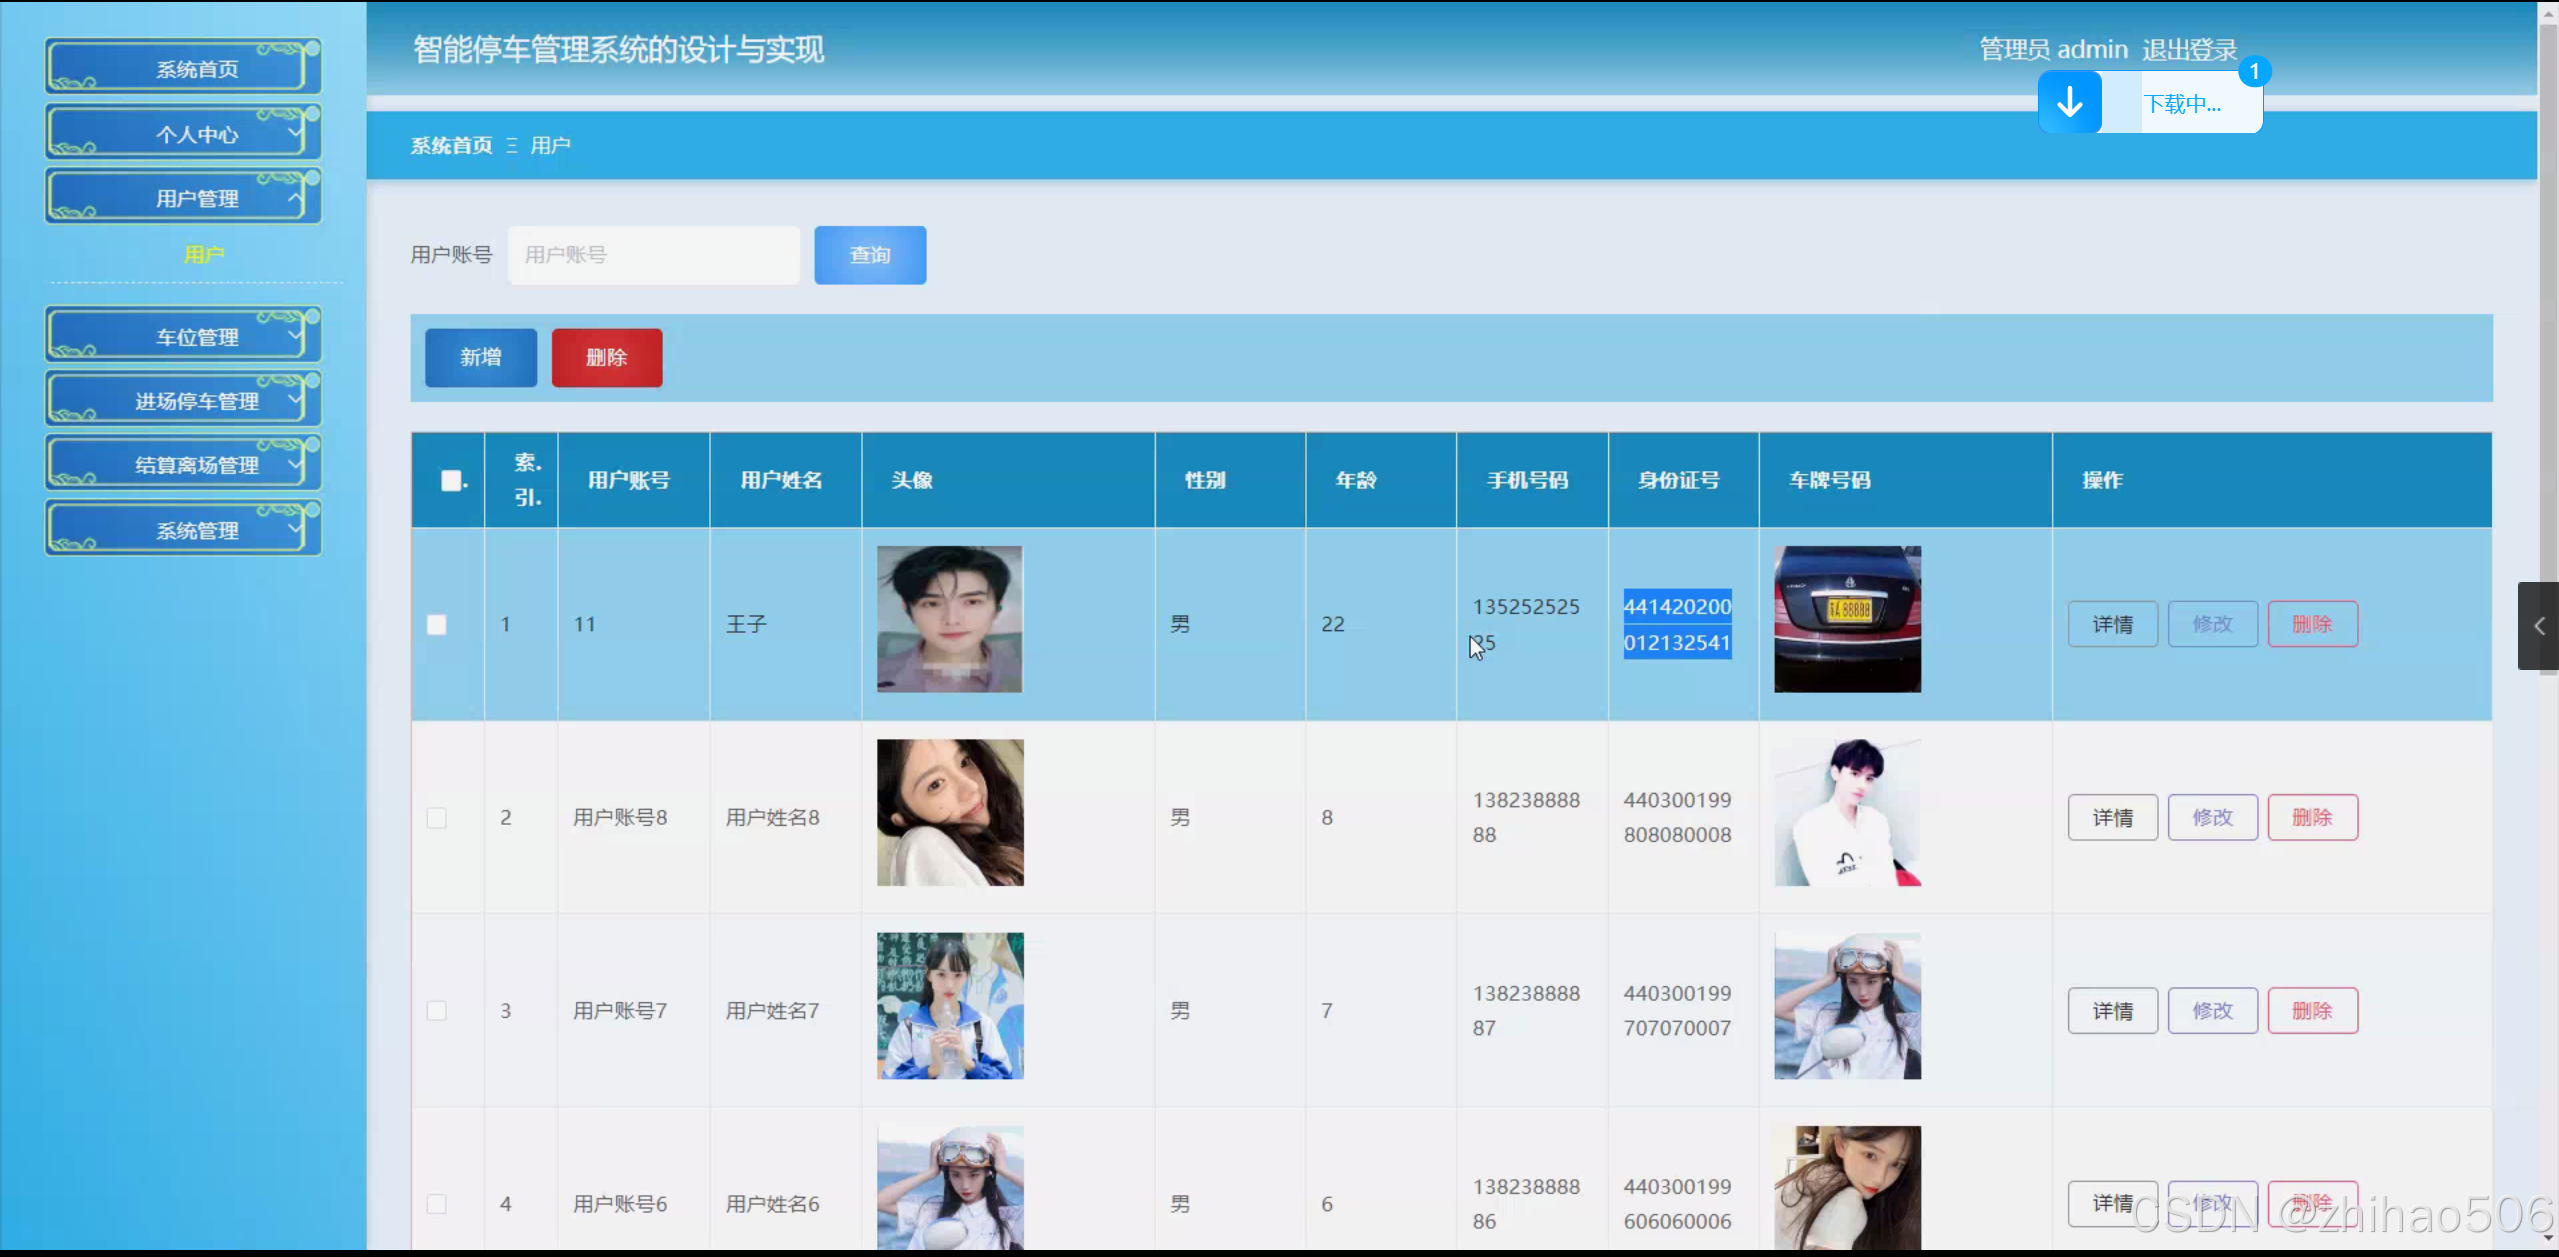The width and height of the screenshot is (2559, 1257).
Task: Open avatar photo of 用户姓名8
Action: pos(949,812)
